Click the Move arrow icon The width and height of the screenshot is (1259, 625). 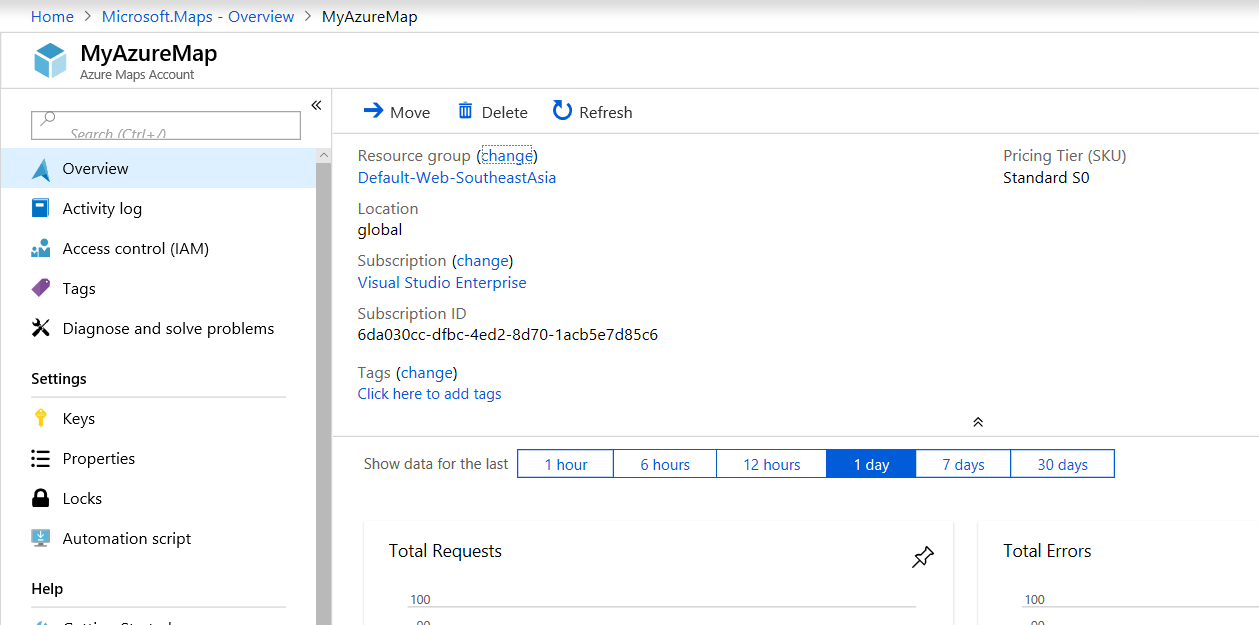(x=373, y=111)
